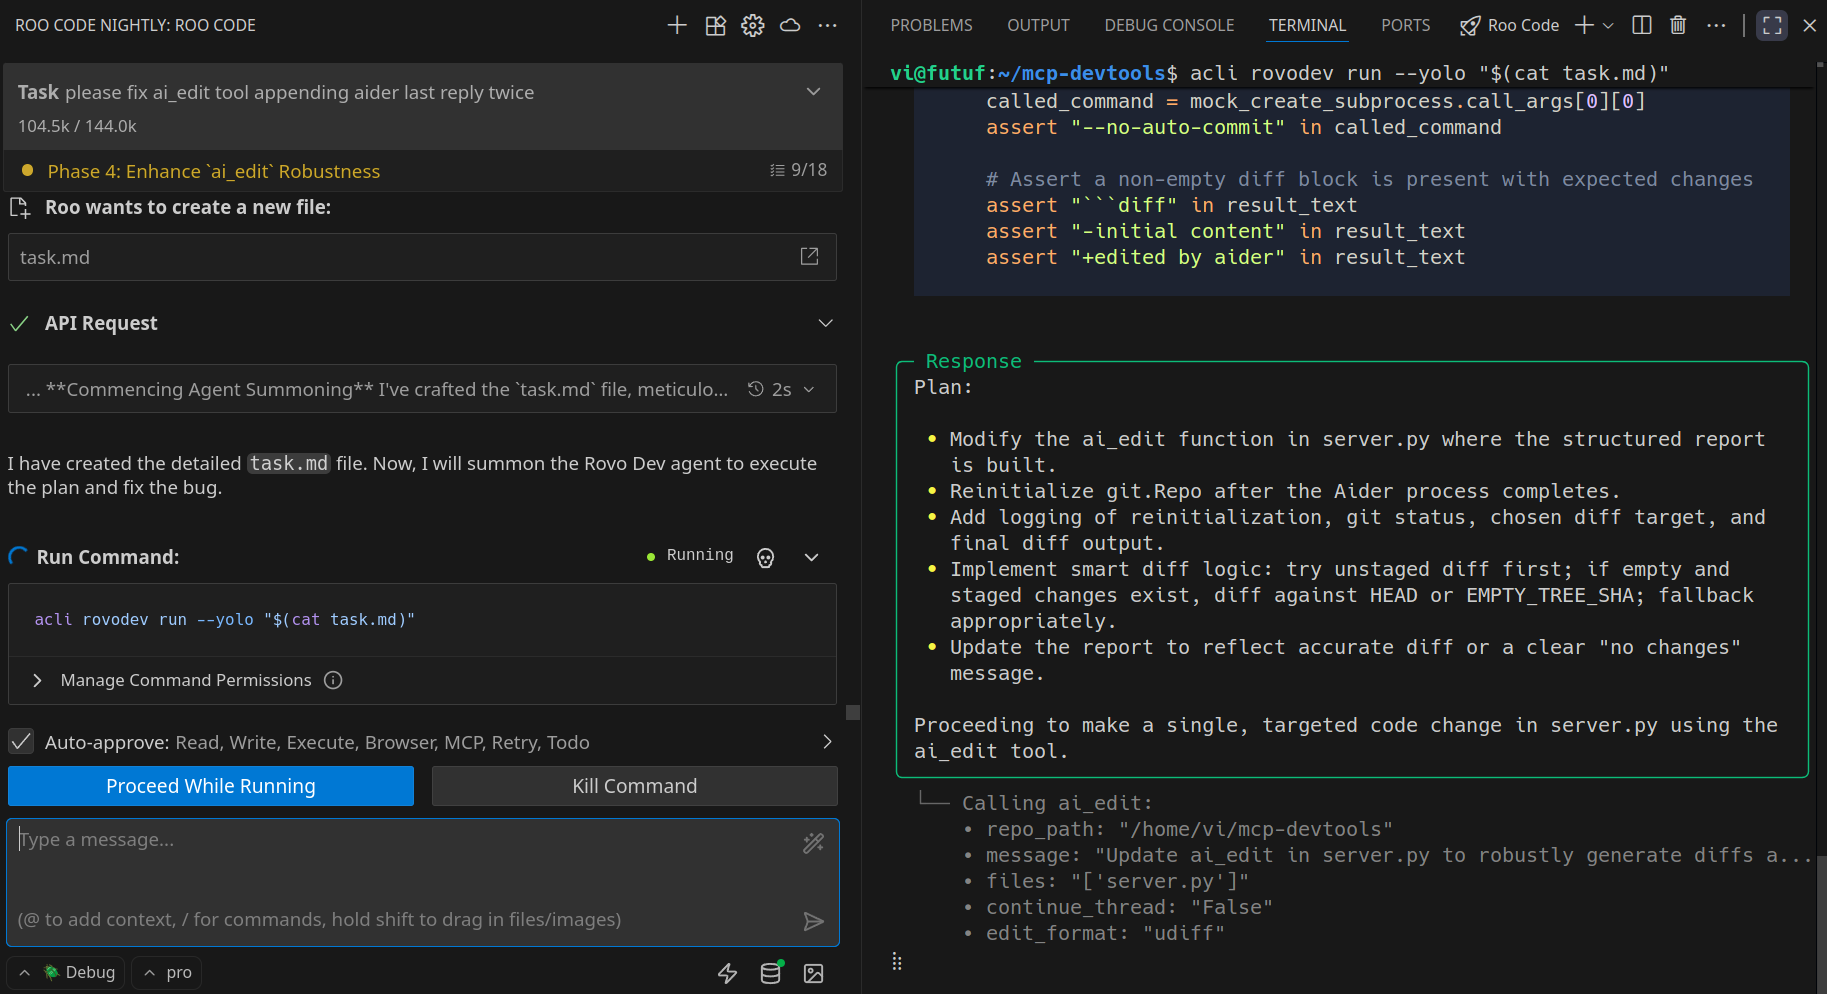1827x994 pixels.
Task: Open the pro API profile selector
Action: (x=166, y=973)
